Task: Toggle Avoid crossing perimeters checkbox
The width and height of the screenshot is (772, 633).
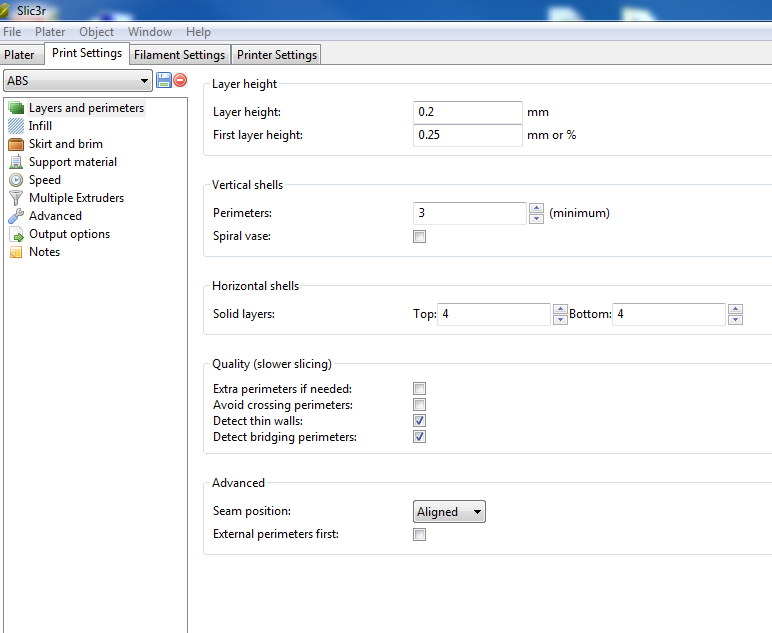Action: point(419,405)
